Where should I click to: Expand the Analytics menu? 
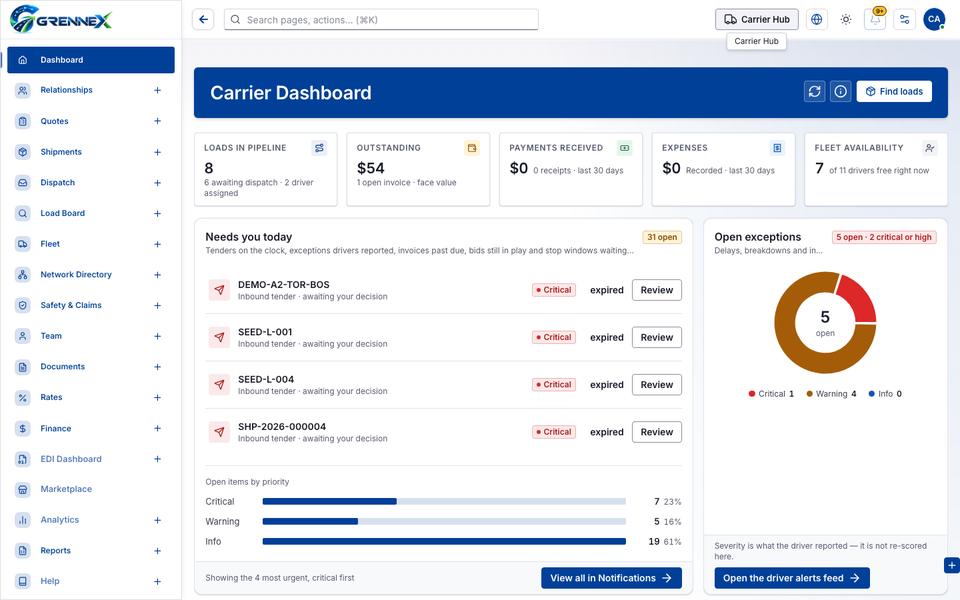coord(157,520)
